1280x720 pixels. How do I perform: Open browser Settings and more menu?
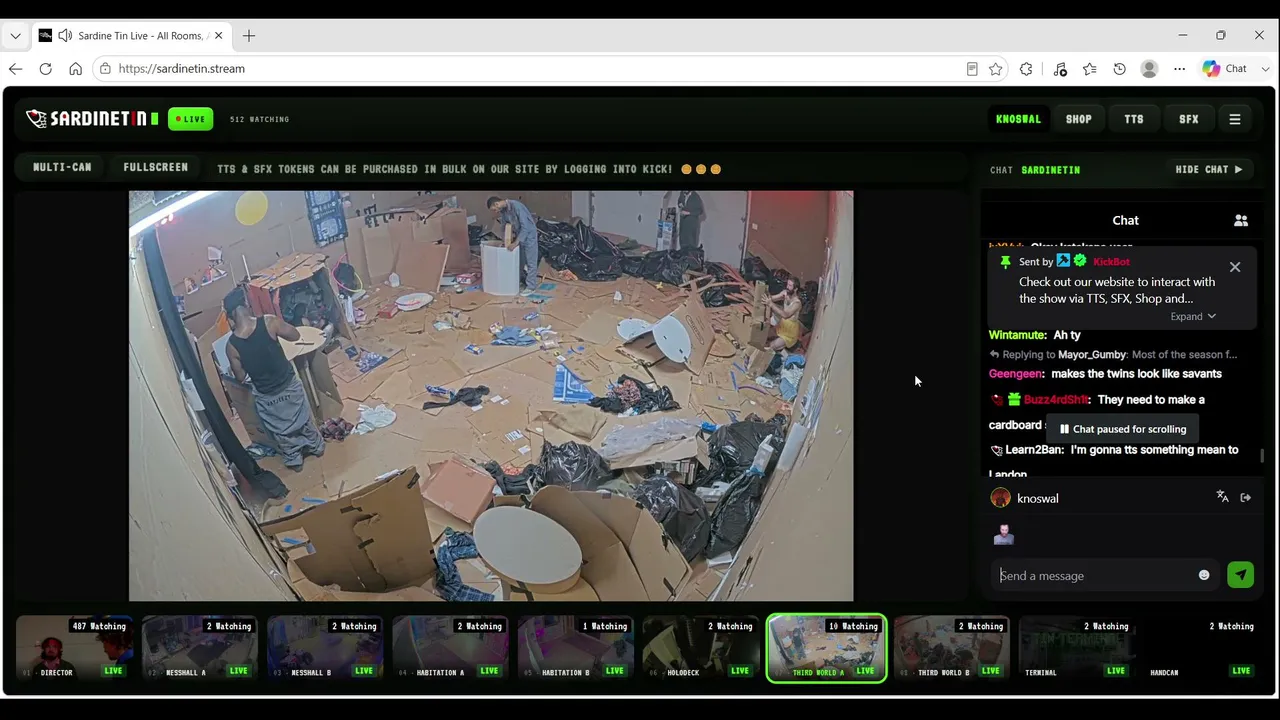(1180, 69)
